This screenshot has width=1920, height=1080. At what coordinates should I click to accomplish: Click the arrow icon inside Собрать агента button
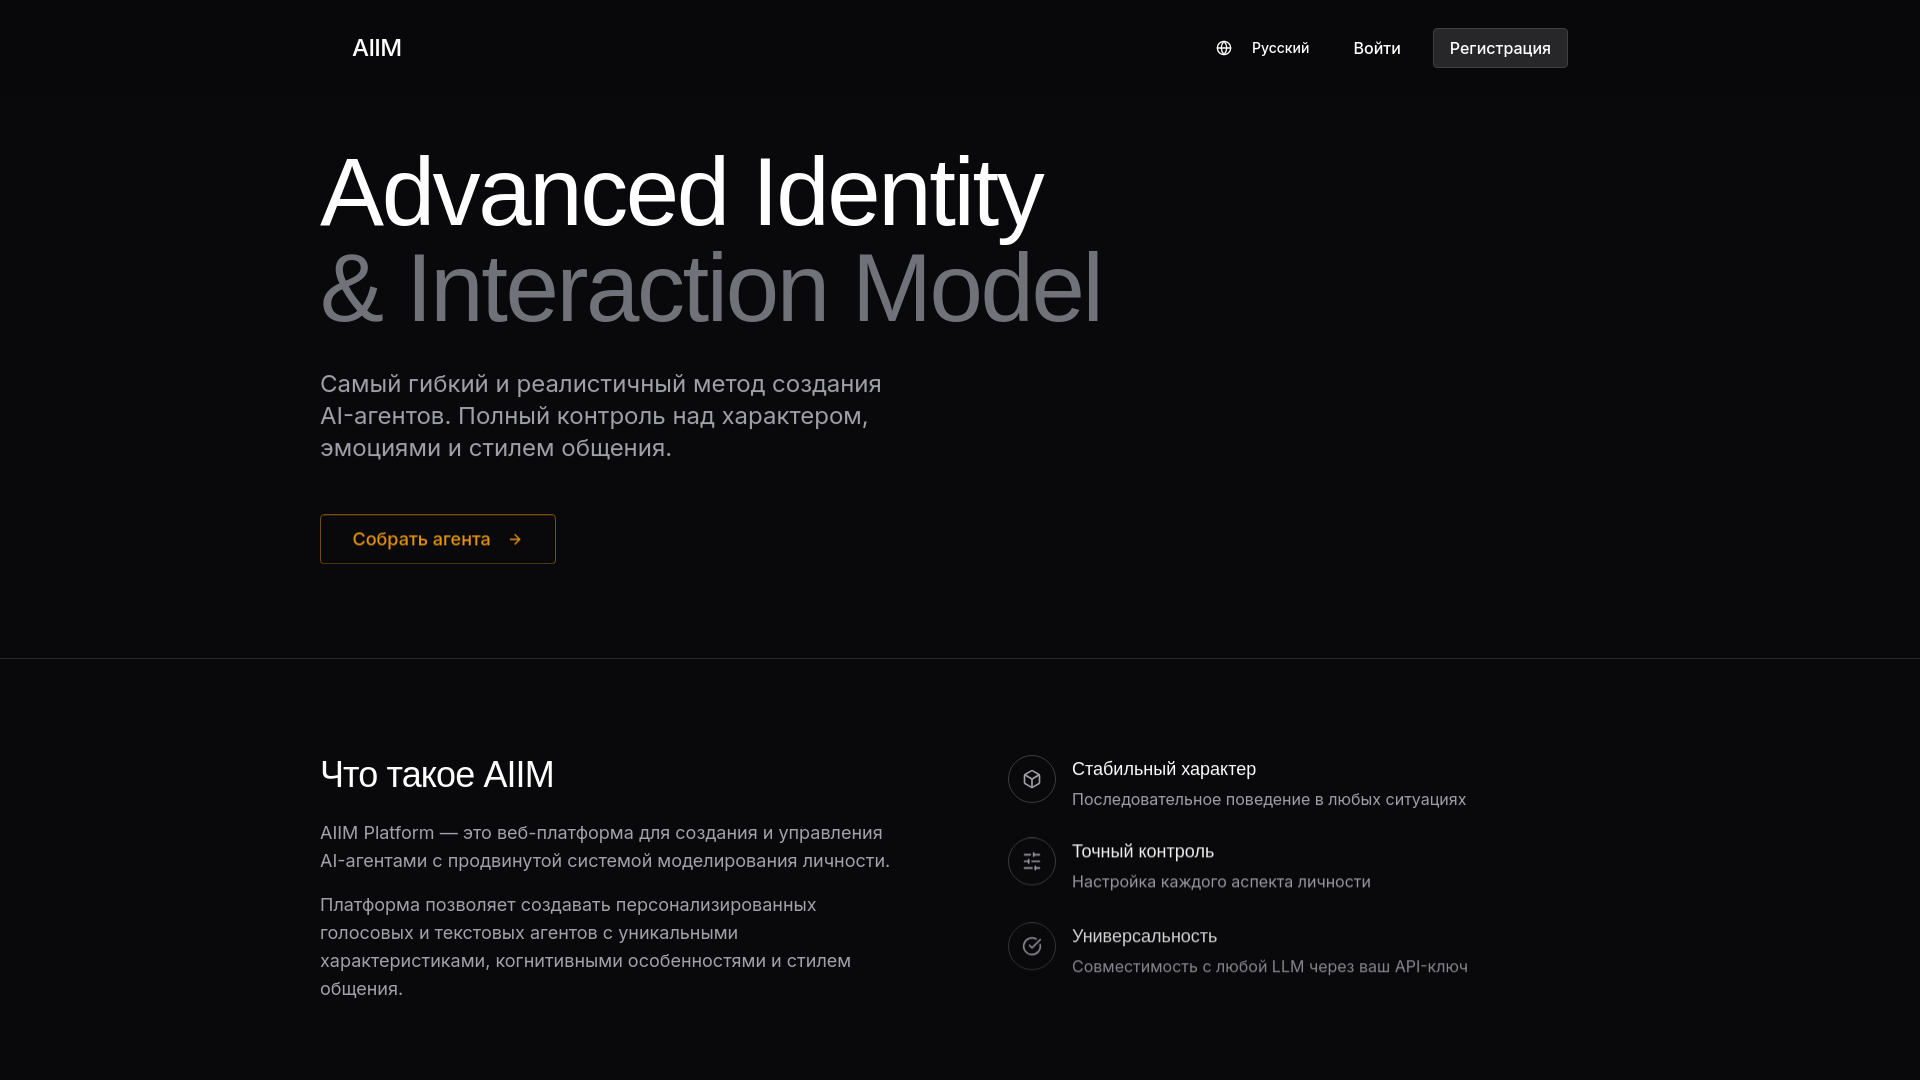click(514, 539)
